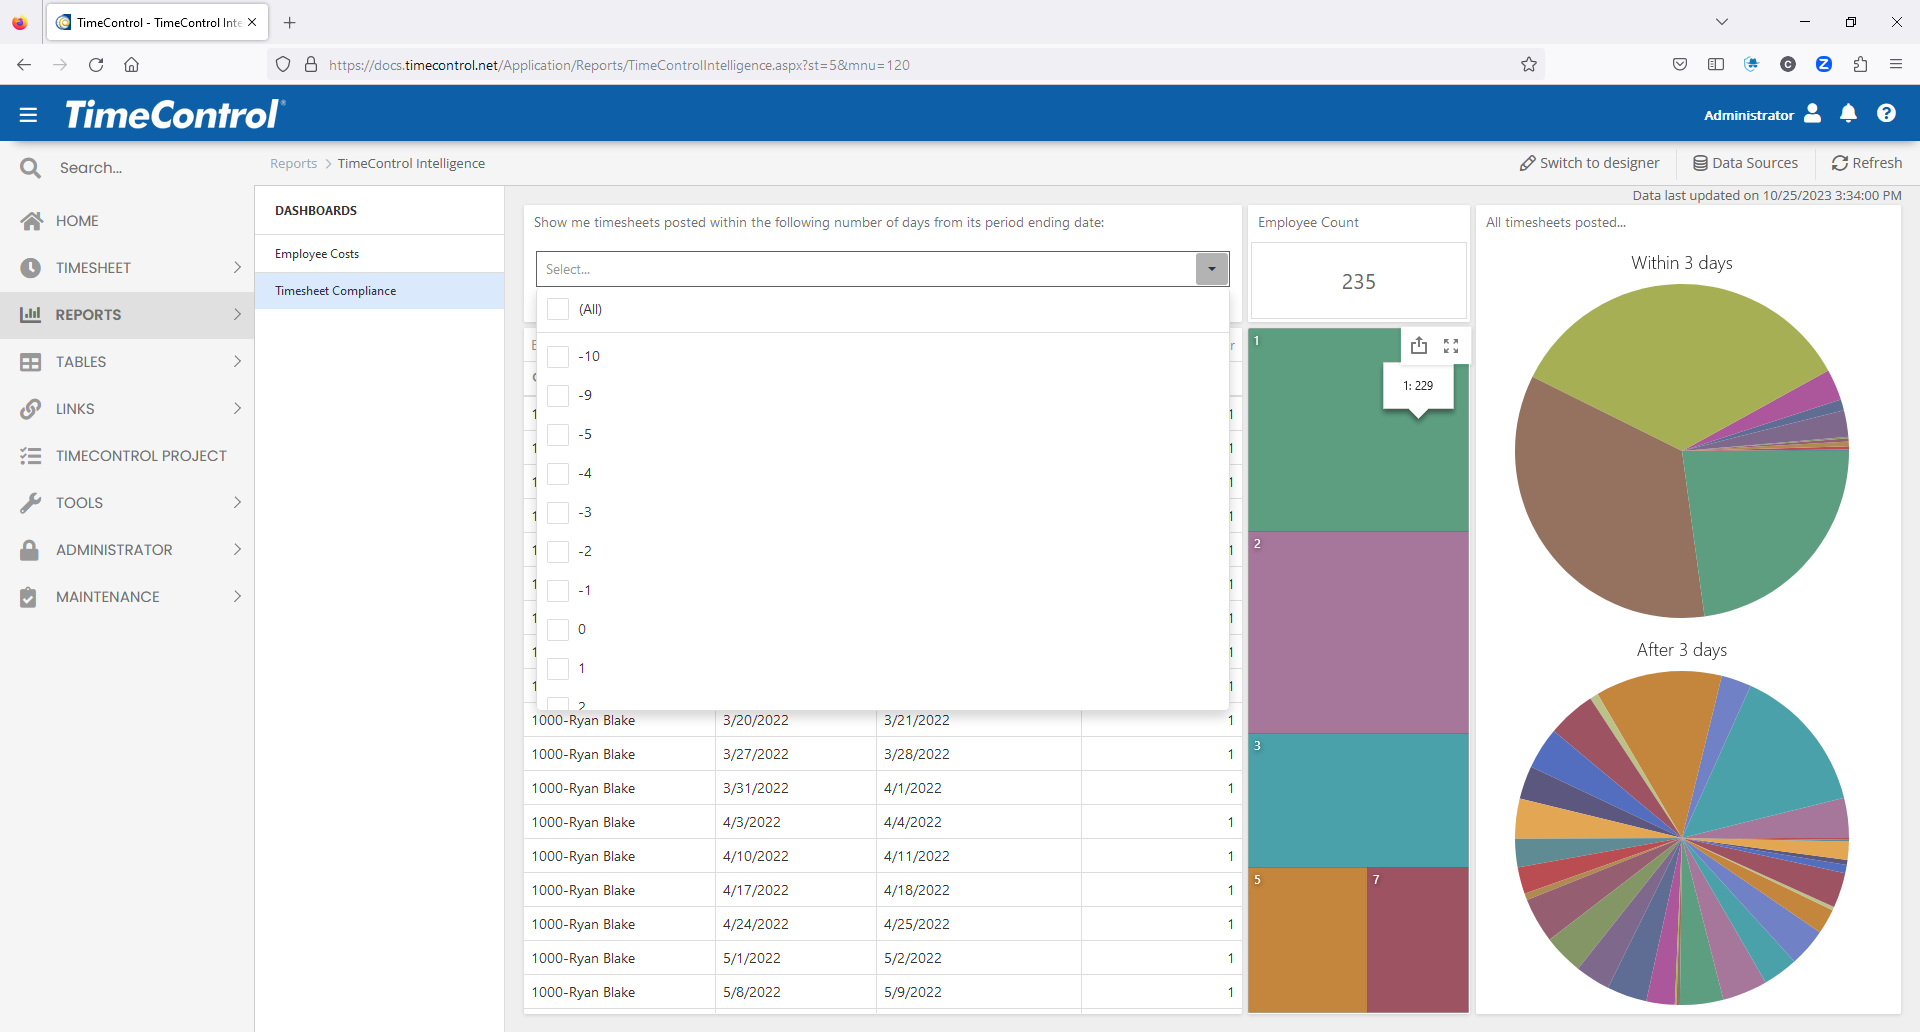This screenshot has width=1920, height=1032.
Task: Click the TOOLS wrench icon
Action: point(31,503)
